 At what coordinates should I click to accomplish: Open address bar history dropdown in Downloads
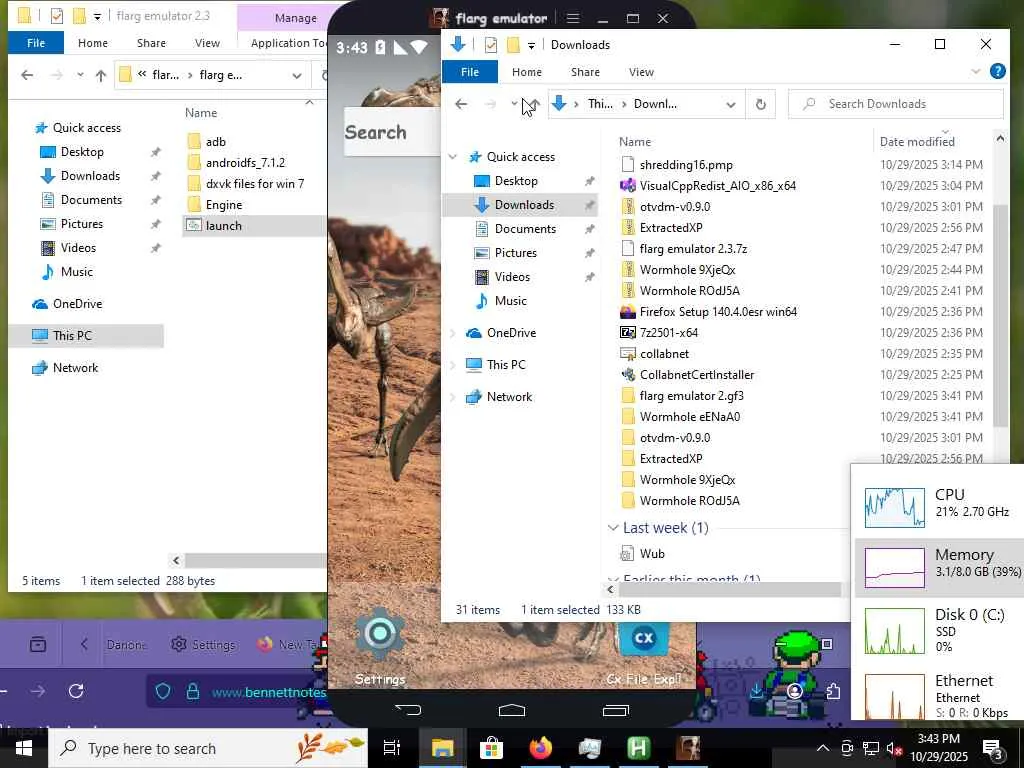point(731,104)
